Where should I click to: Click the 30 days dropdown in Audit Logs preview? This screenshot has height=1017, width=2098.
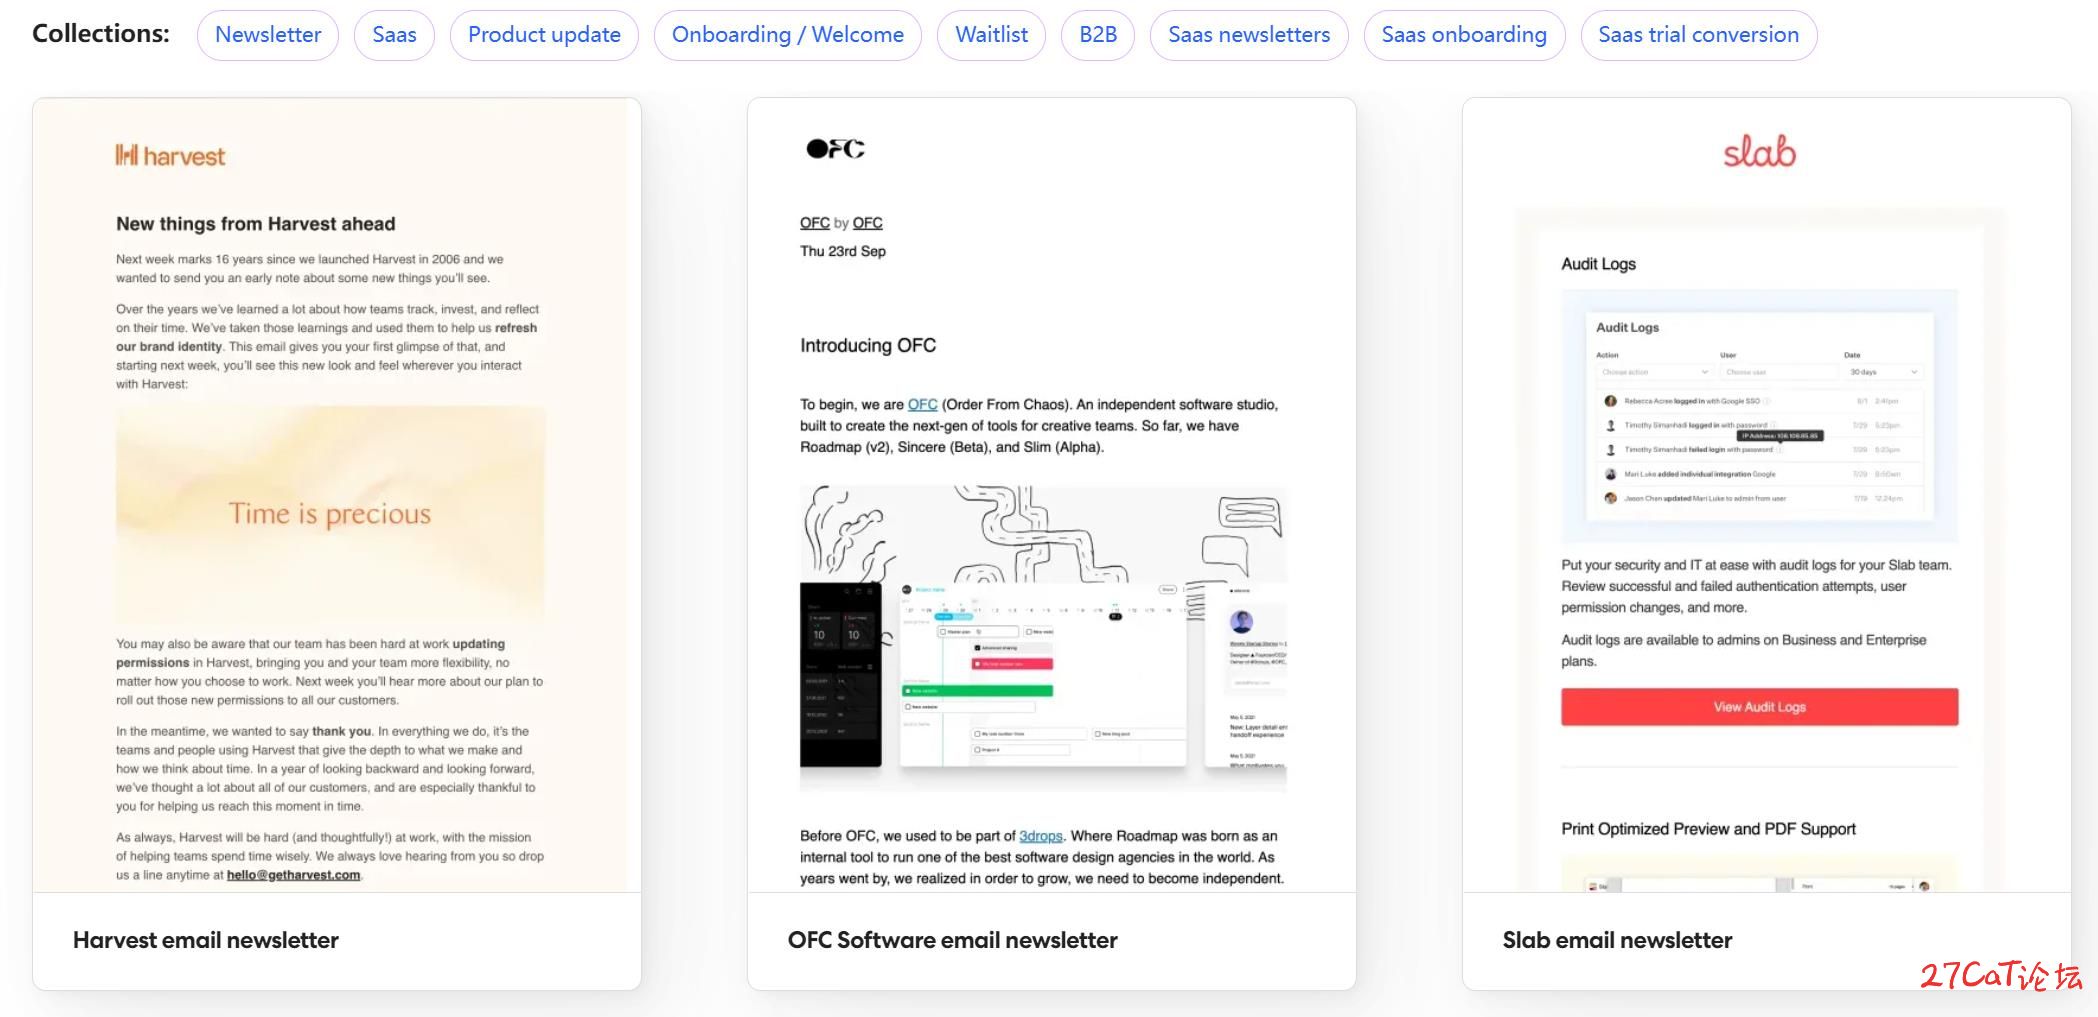click(1883, 372)
